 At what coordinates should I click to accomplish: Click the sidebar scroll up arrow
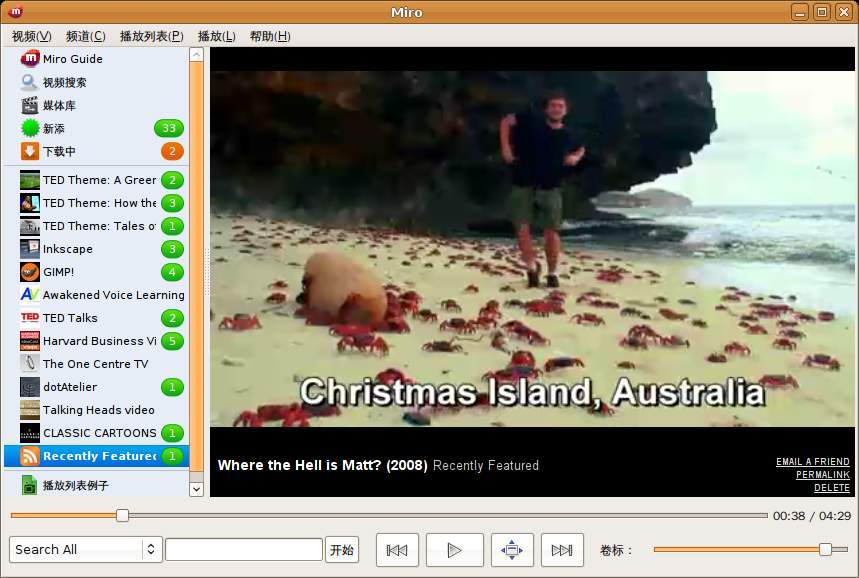(x=196, y=55)
